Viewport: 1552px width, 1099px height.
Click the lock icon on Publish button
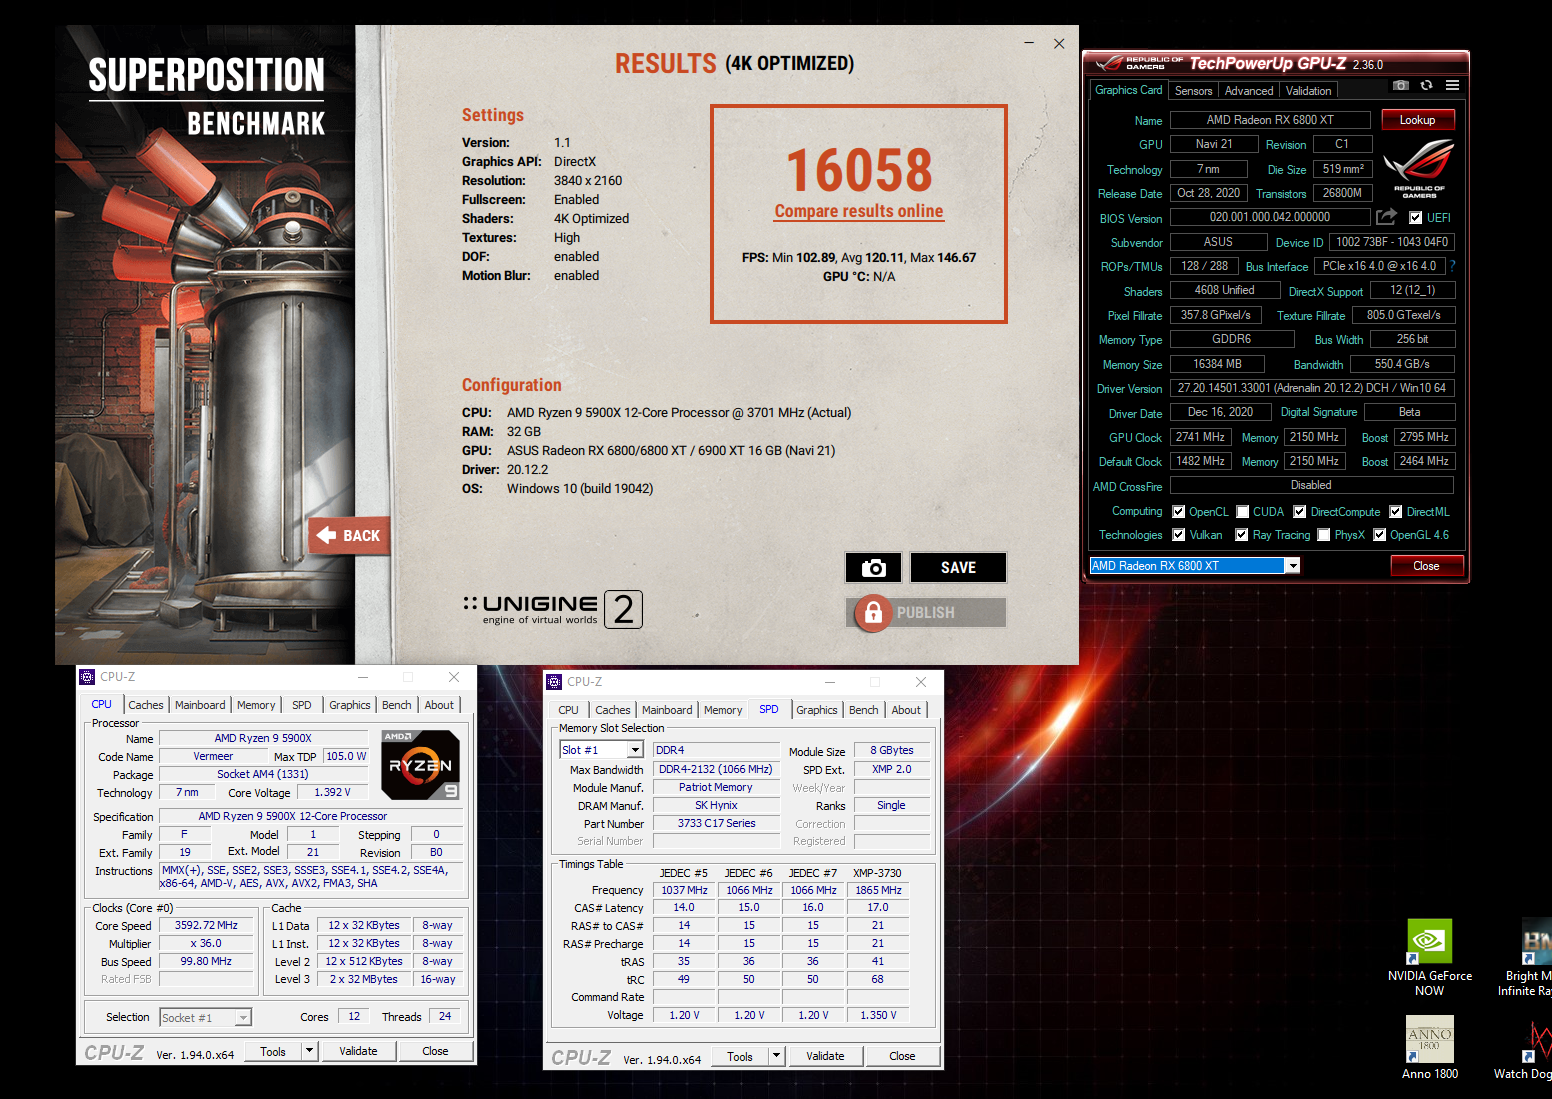873,612
